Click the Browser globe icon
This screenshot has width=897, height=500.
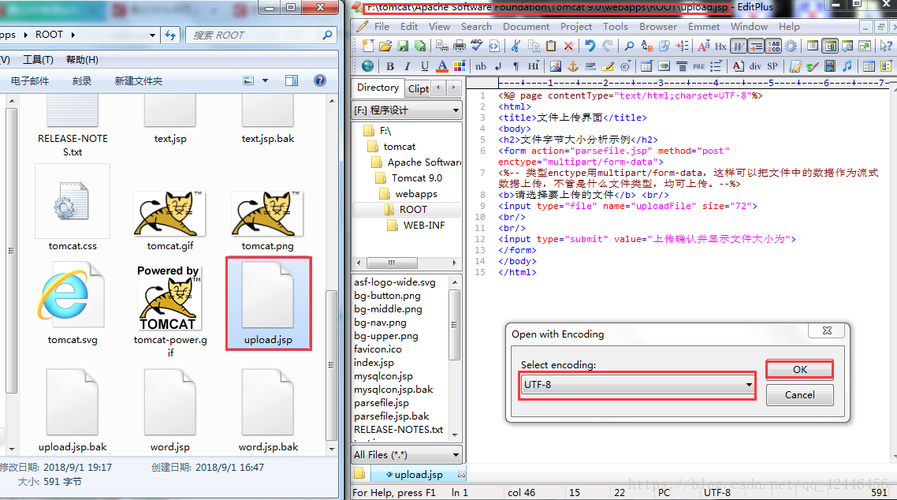pyautogui.click(x=368, y=66)
